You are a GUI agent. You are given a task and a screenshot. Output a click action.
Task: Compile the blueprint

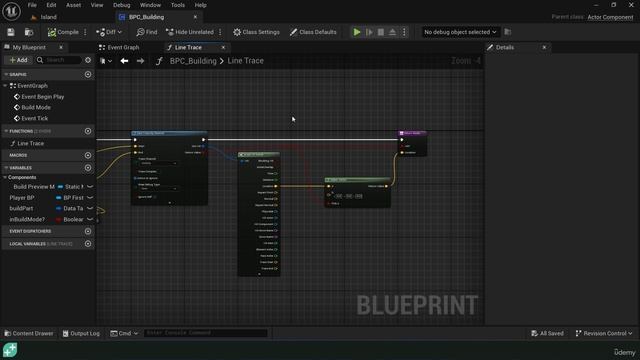point(63,32)
